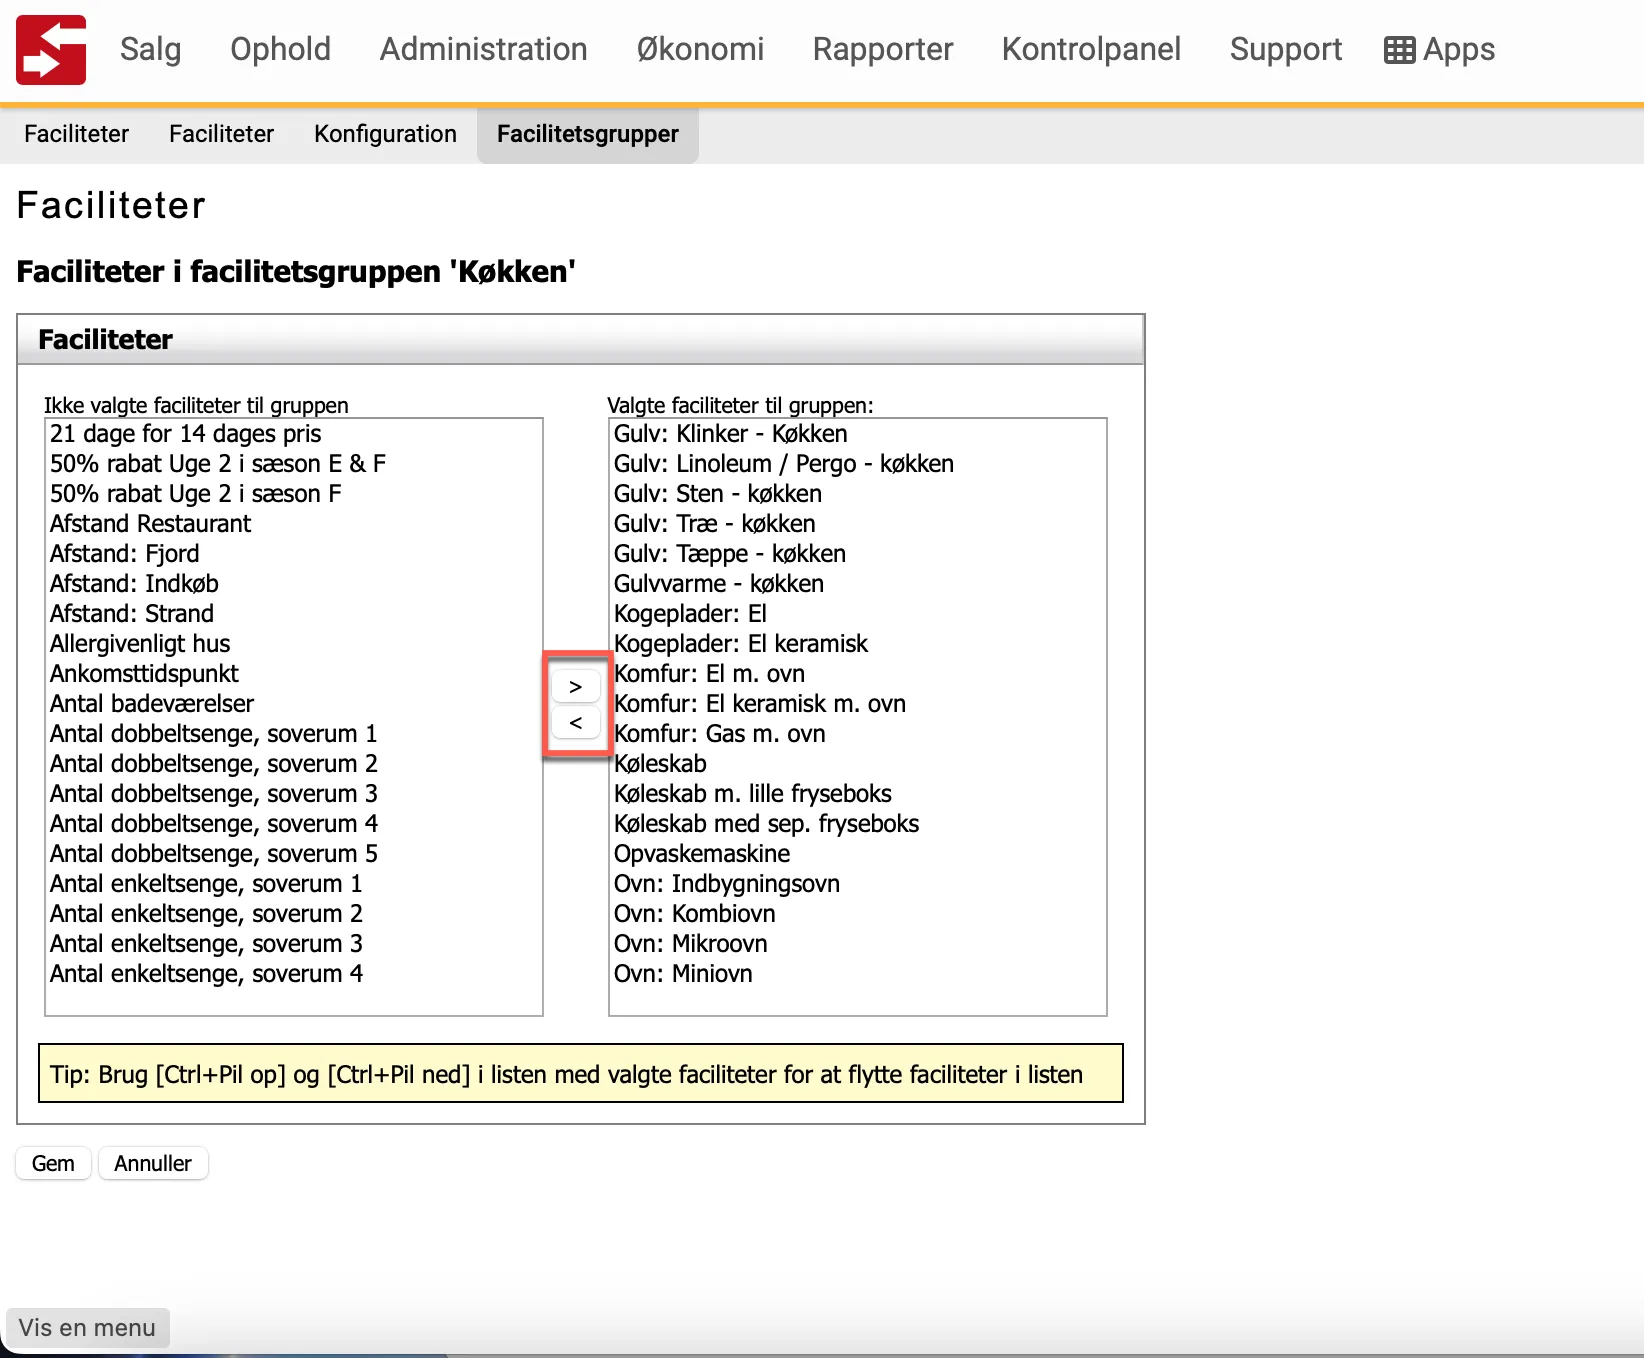
Task: Select 'Afstand: Strand' in unselected list
Action: point(132,613)
